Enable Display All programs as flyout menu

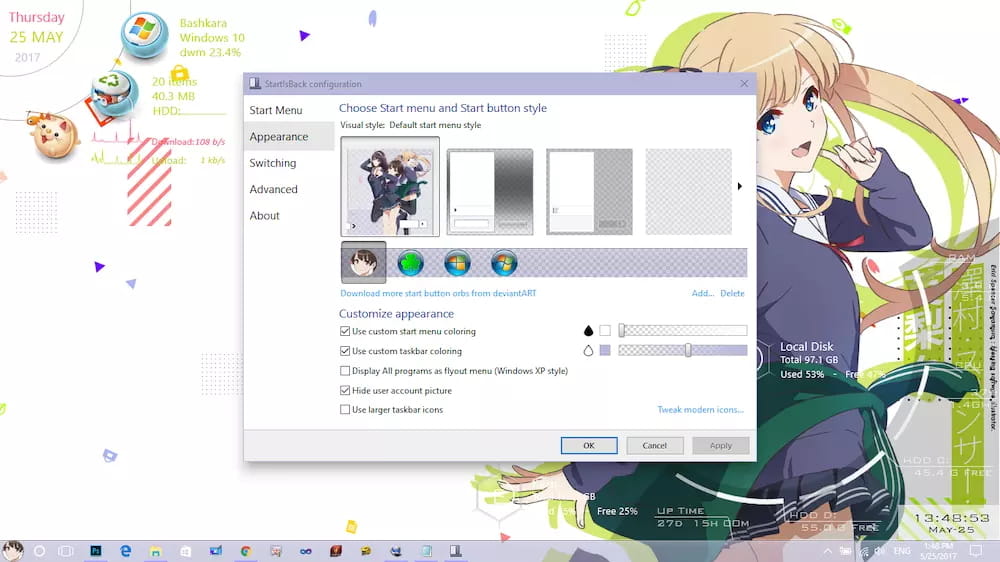pos(453,371)
